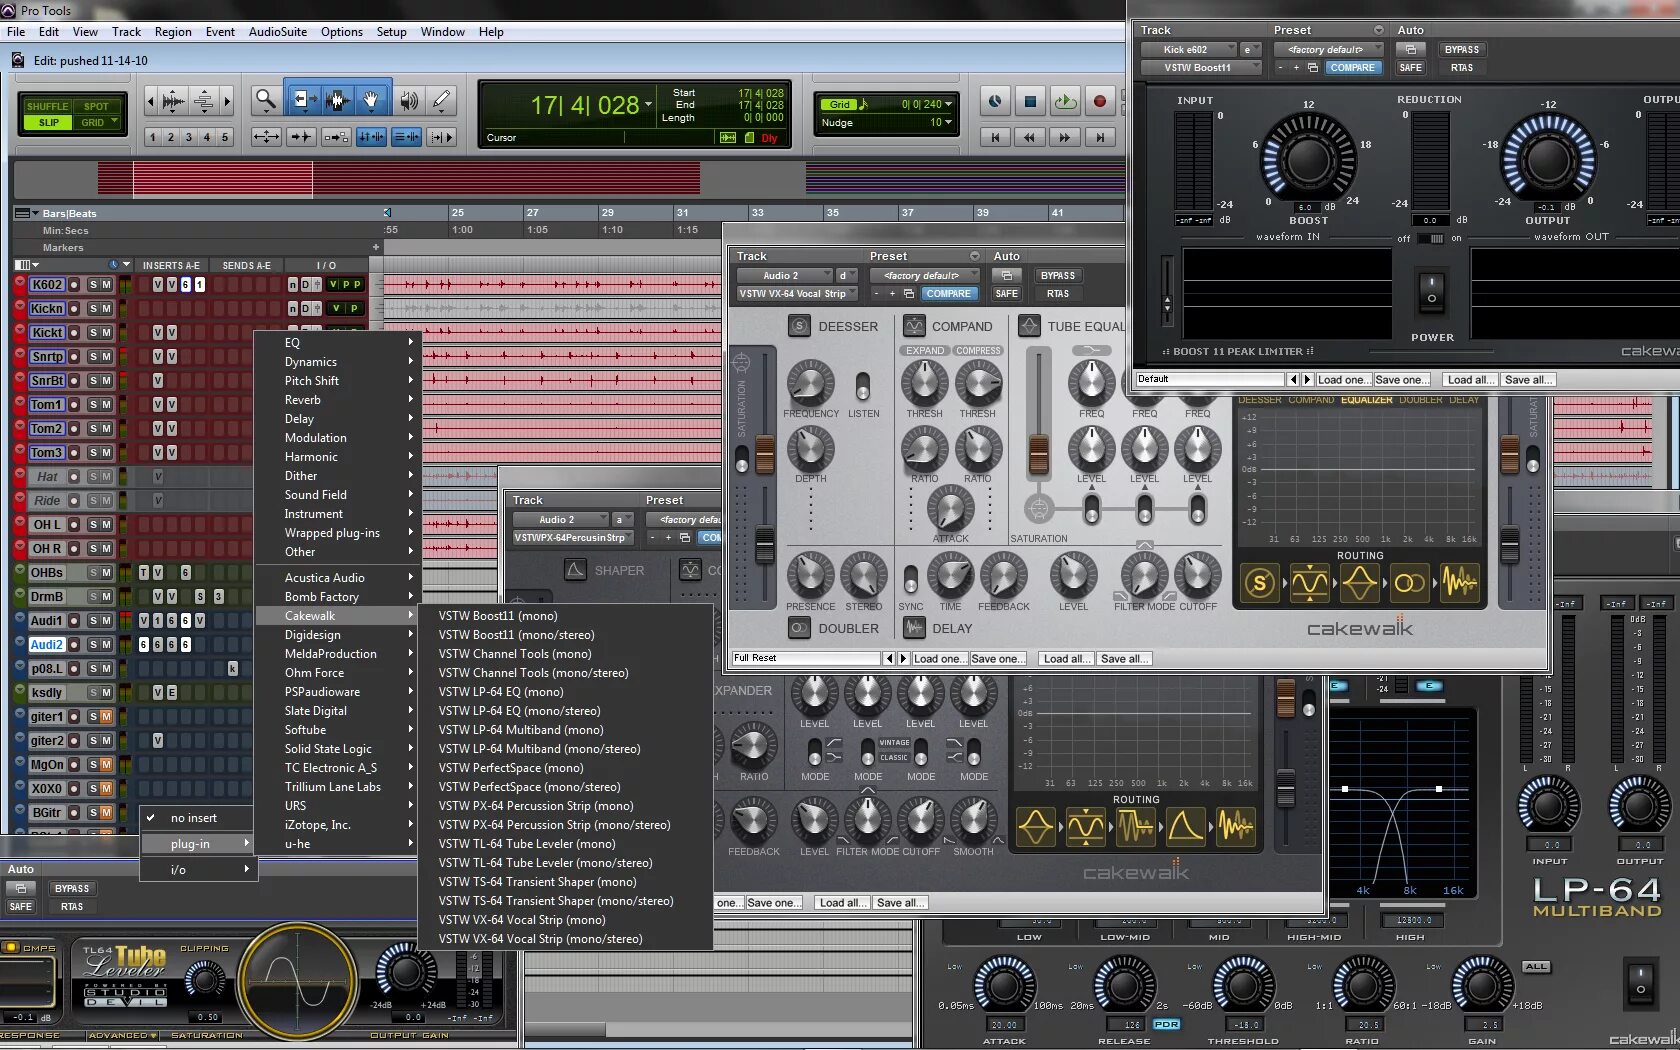Select the Scrubber speaker tool
Viewport: 1680px width, 1050px height.
tap(408, 100)
